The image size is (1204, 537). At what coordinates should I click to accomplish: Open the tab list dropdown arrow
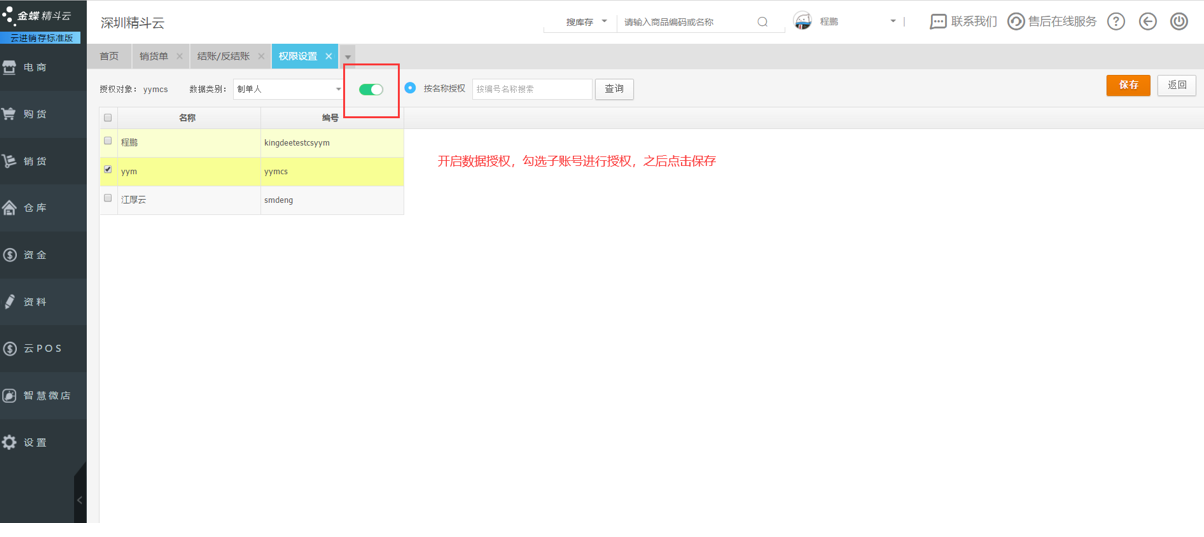click(x=348, y=57)
